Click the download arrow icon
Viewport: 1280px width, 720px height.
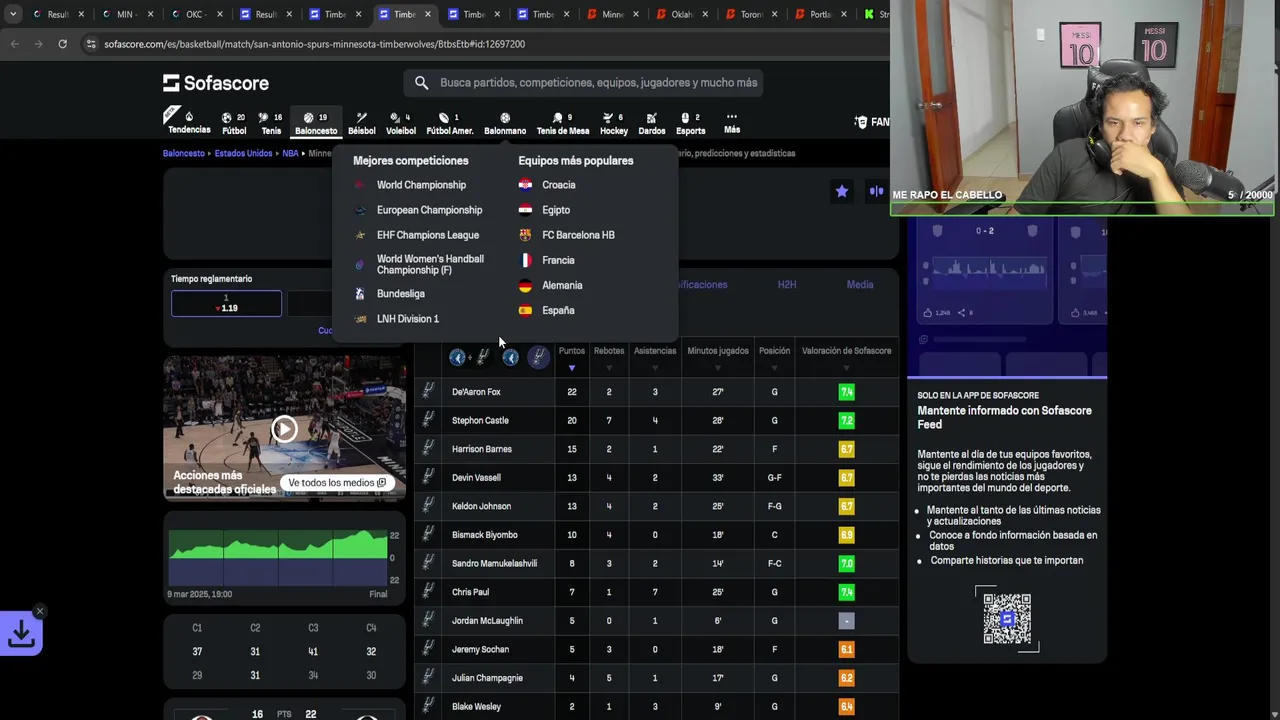21,634
